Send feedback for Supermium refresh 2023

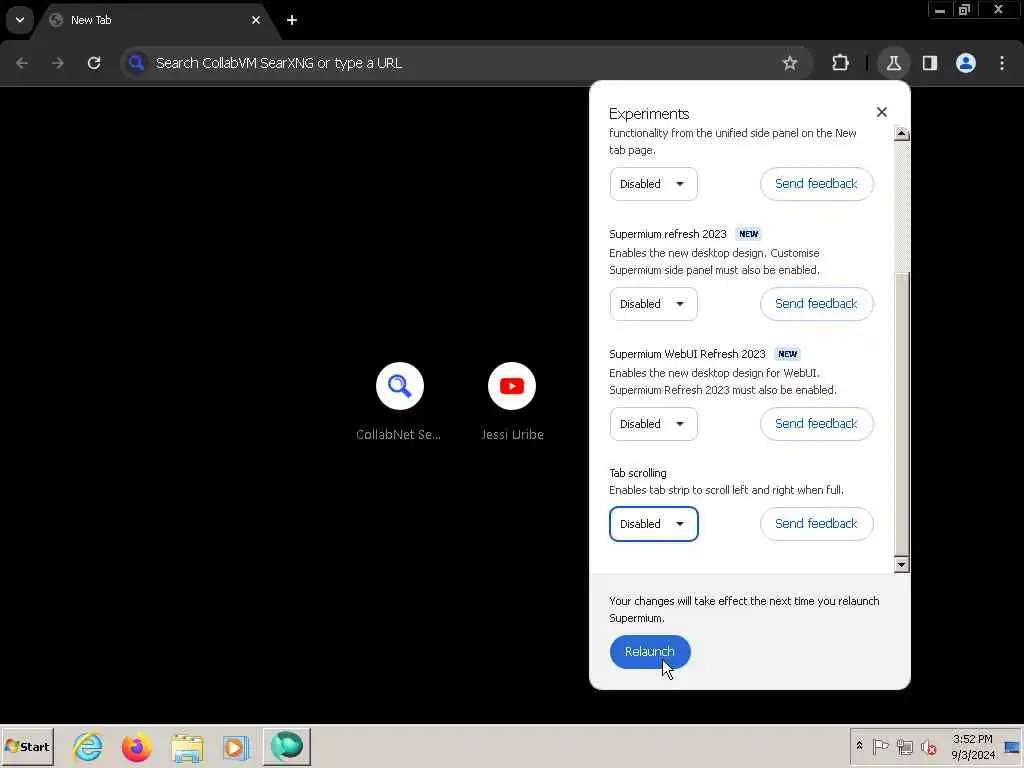(x=816, y=304)
